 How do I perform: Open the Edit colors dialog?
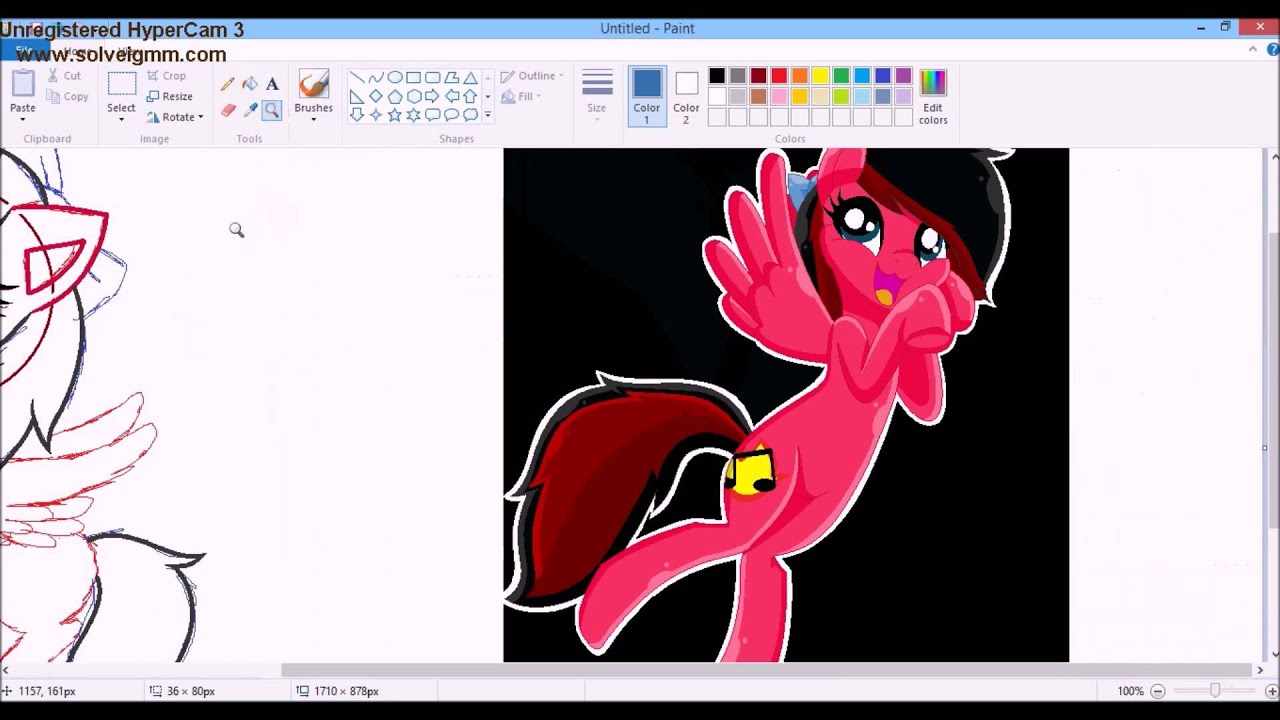933,96
